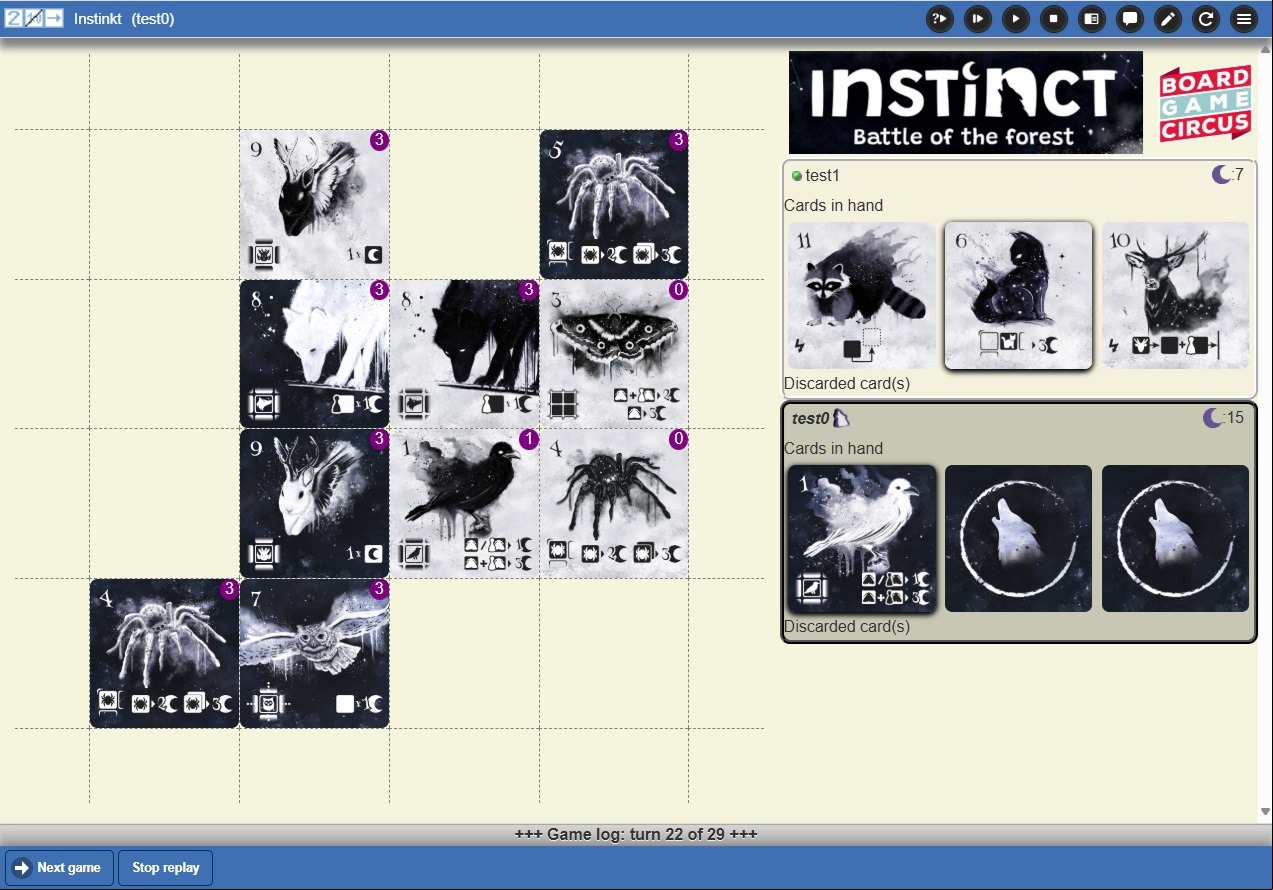1273x890 pixels.
Task: Click the Next game button
Action: click(x=59, y=868)
